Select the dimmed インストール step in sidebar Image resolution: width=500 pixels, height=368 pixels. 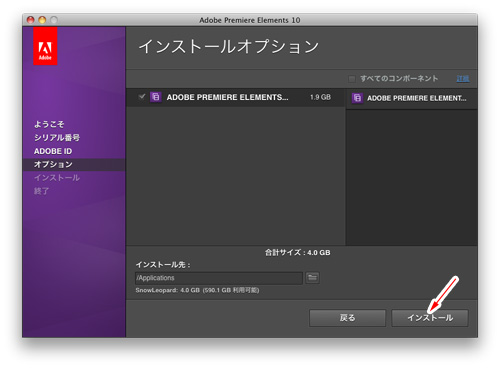[57, 178]
